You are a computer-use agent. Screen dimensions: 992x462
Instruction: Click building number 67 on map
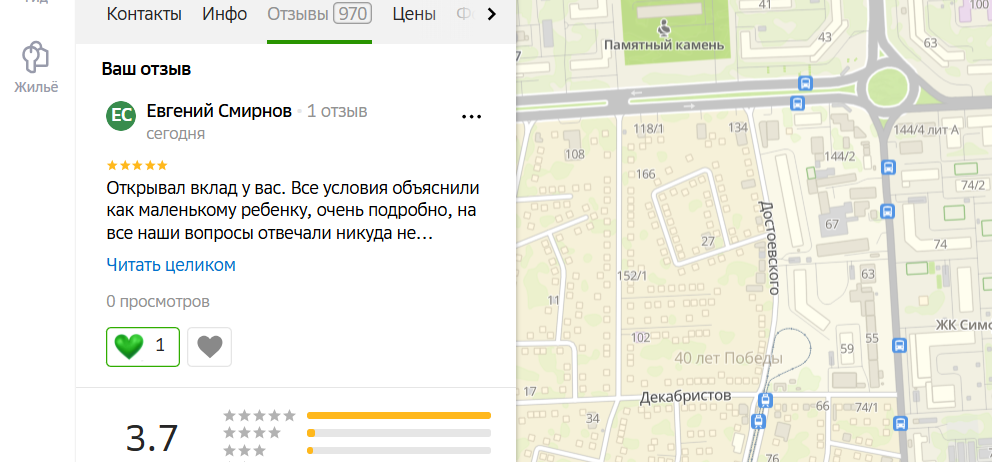pyautogui.click(x=832, y=225)
